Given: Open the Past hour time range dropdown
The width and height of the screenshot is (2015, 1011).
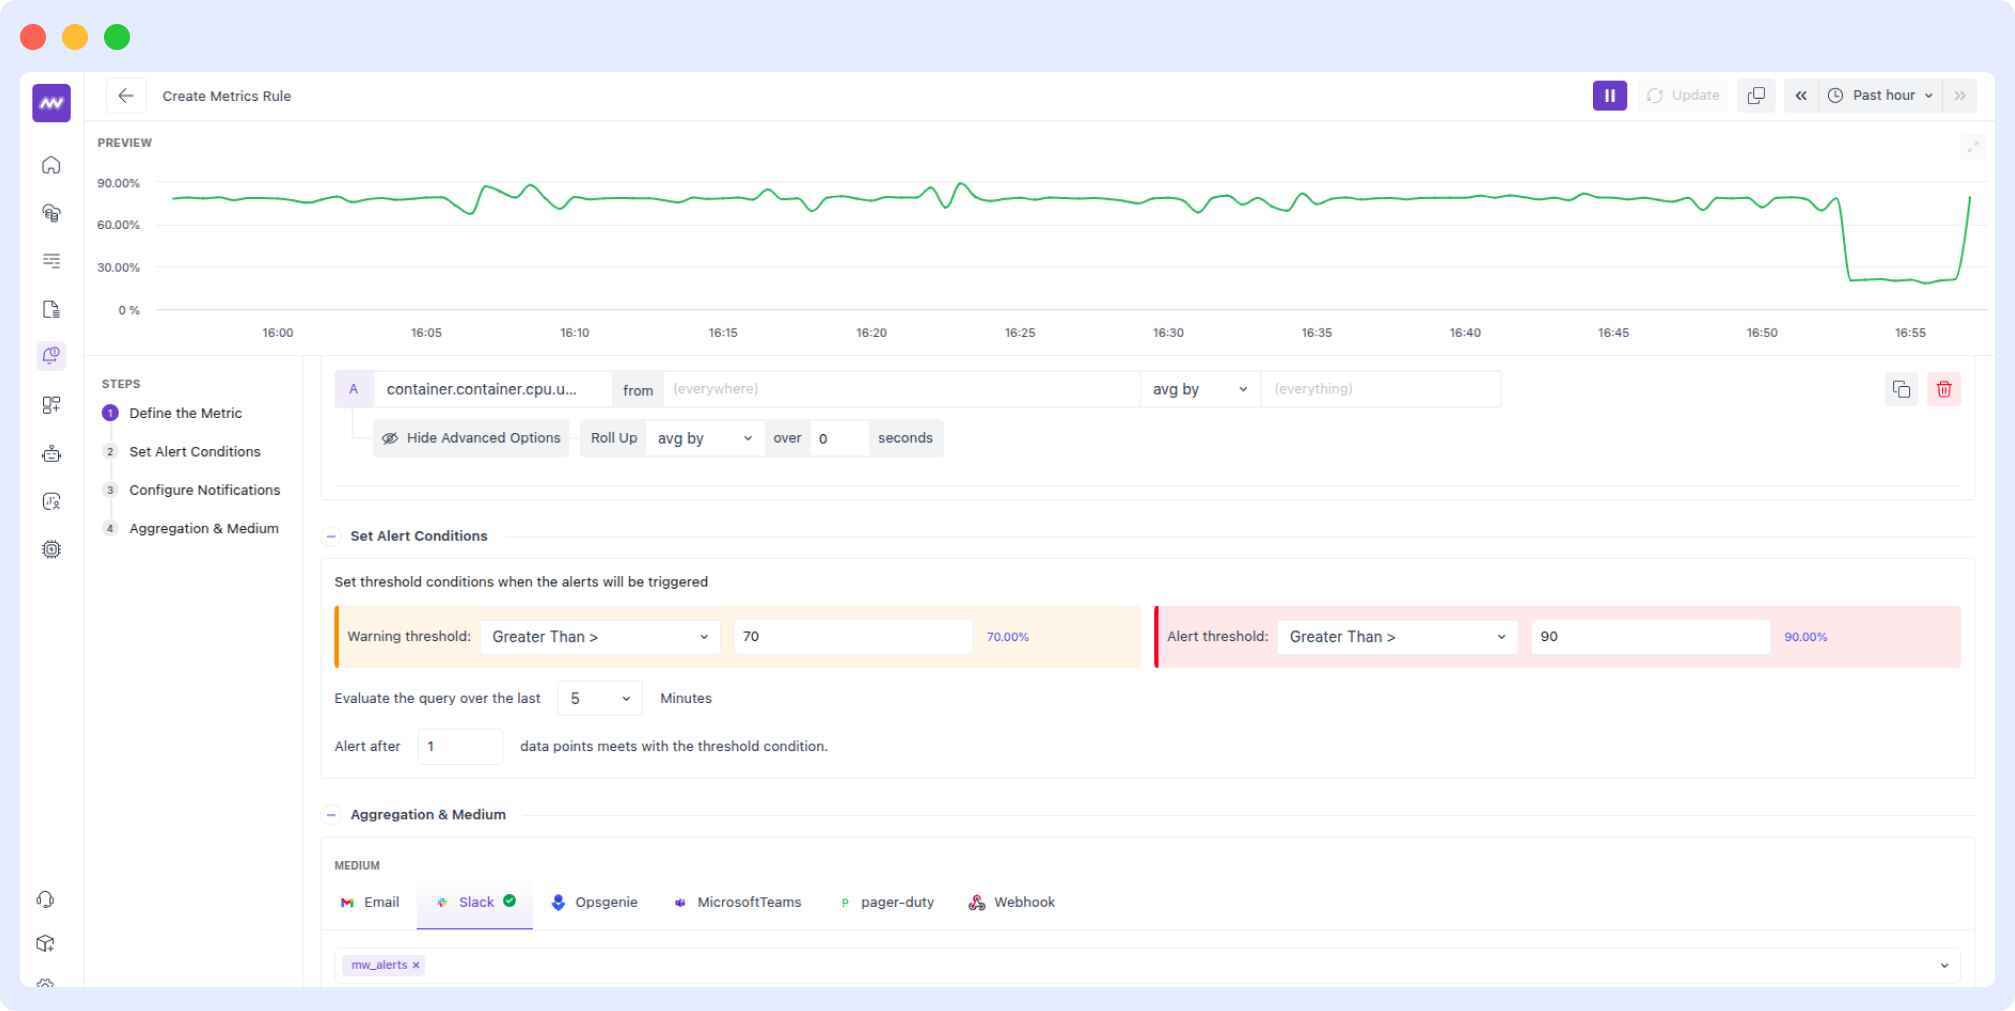Looking at the screenshot, I should pos(1880,95).
